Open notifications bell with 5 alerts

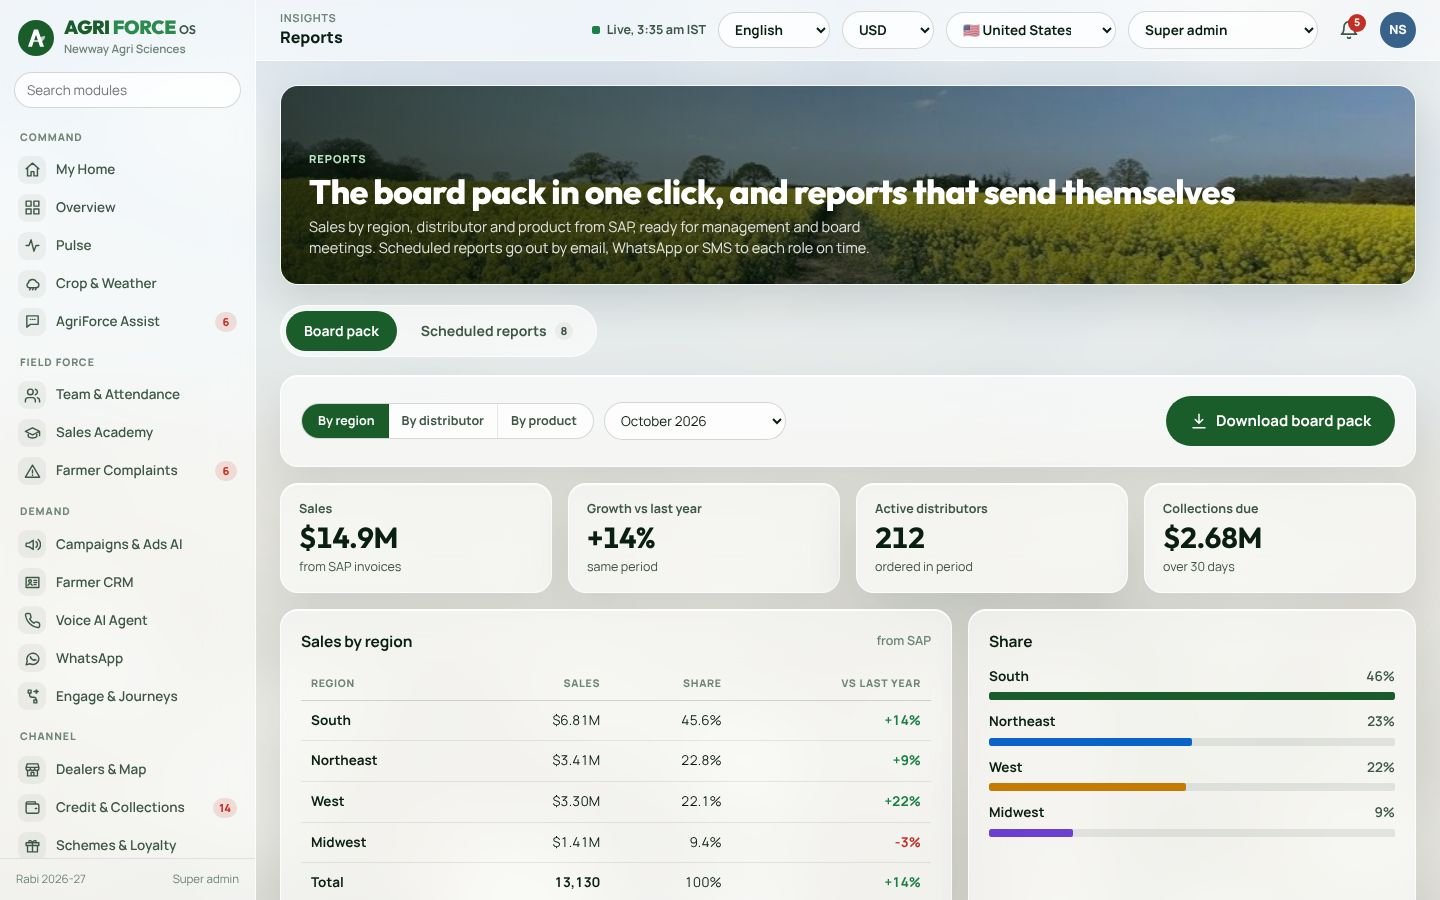[1349, 30]
